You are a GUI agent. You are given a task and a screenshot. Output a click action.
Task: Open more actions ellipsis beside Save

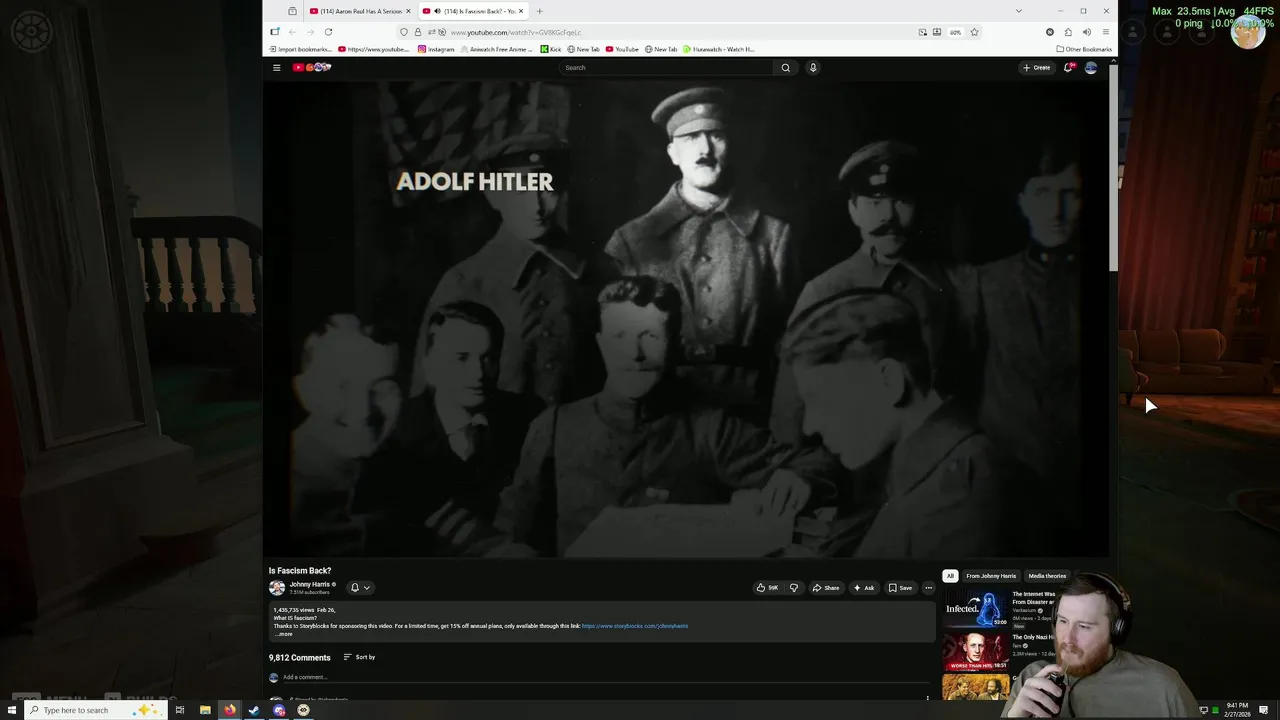tap(928, 588)
